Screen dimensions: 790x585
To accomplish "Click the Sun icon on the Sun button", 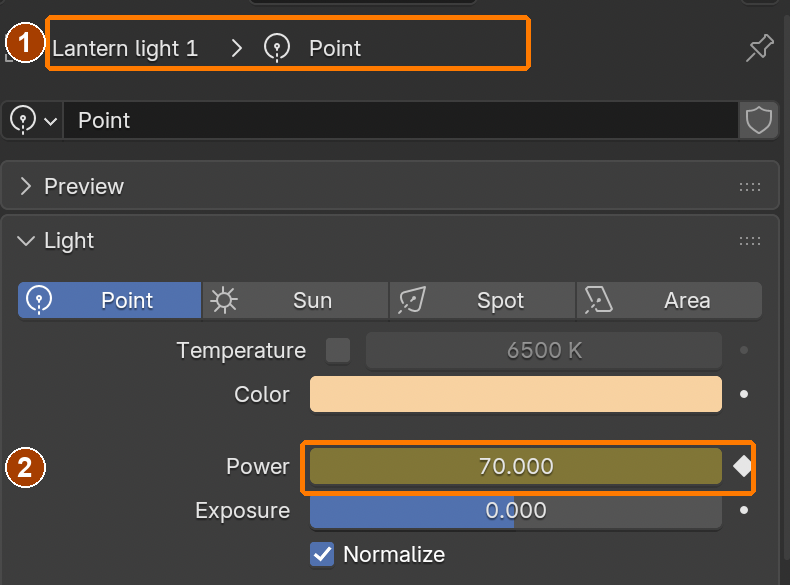I will point(224,300).
